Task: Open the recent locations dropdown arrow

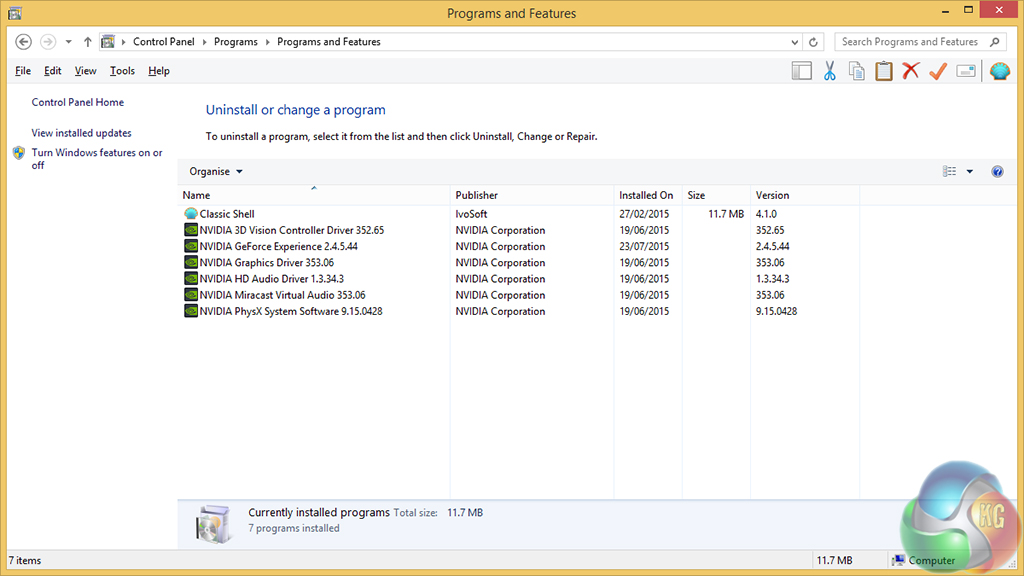Action: (x=69, y=42)
